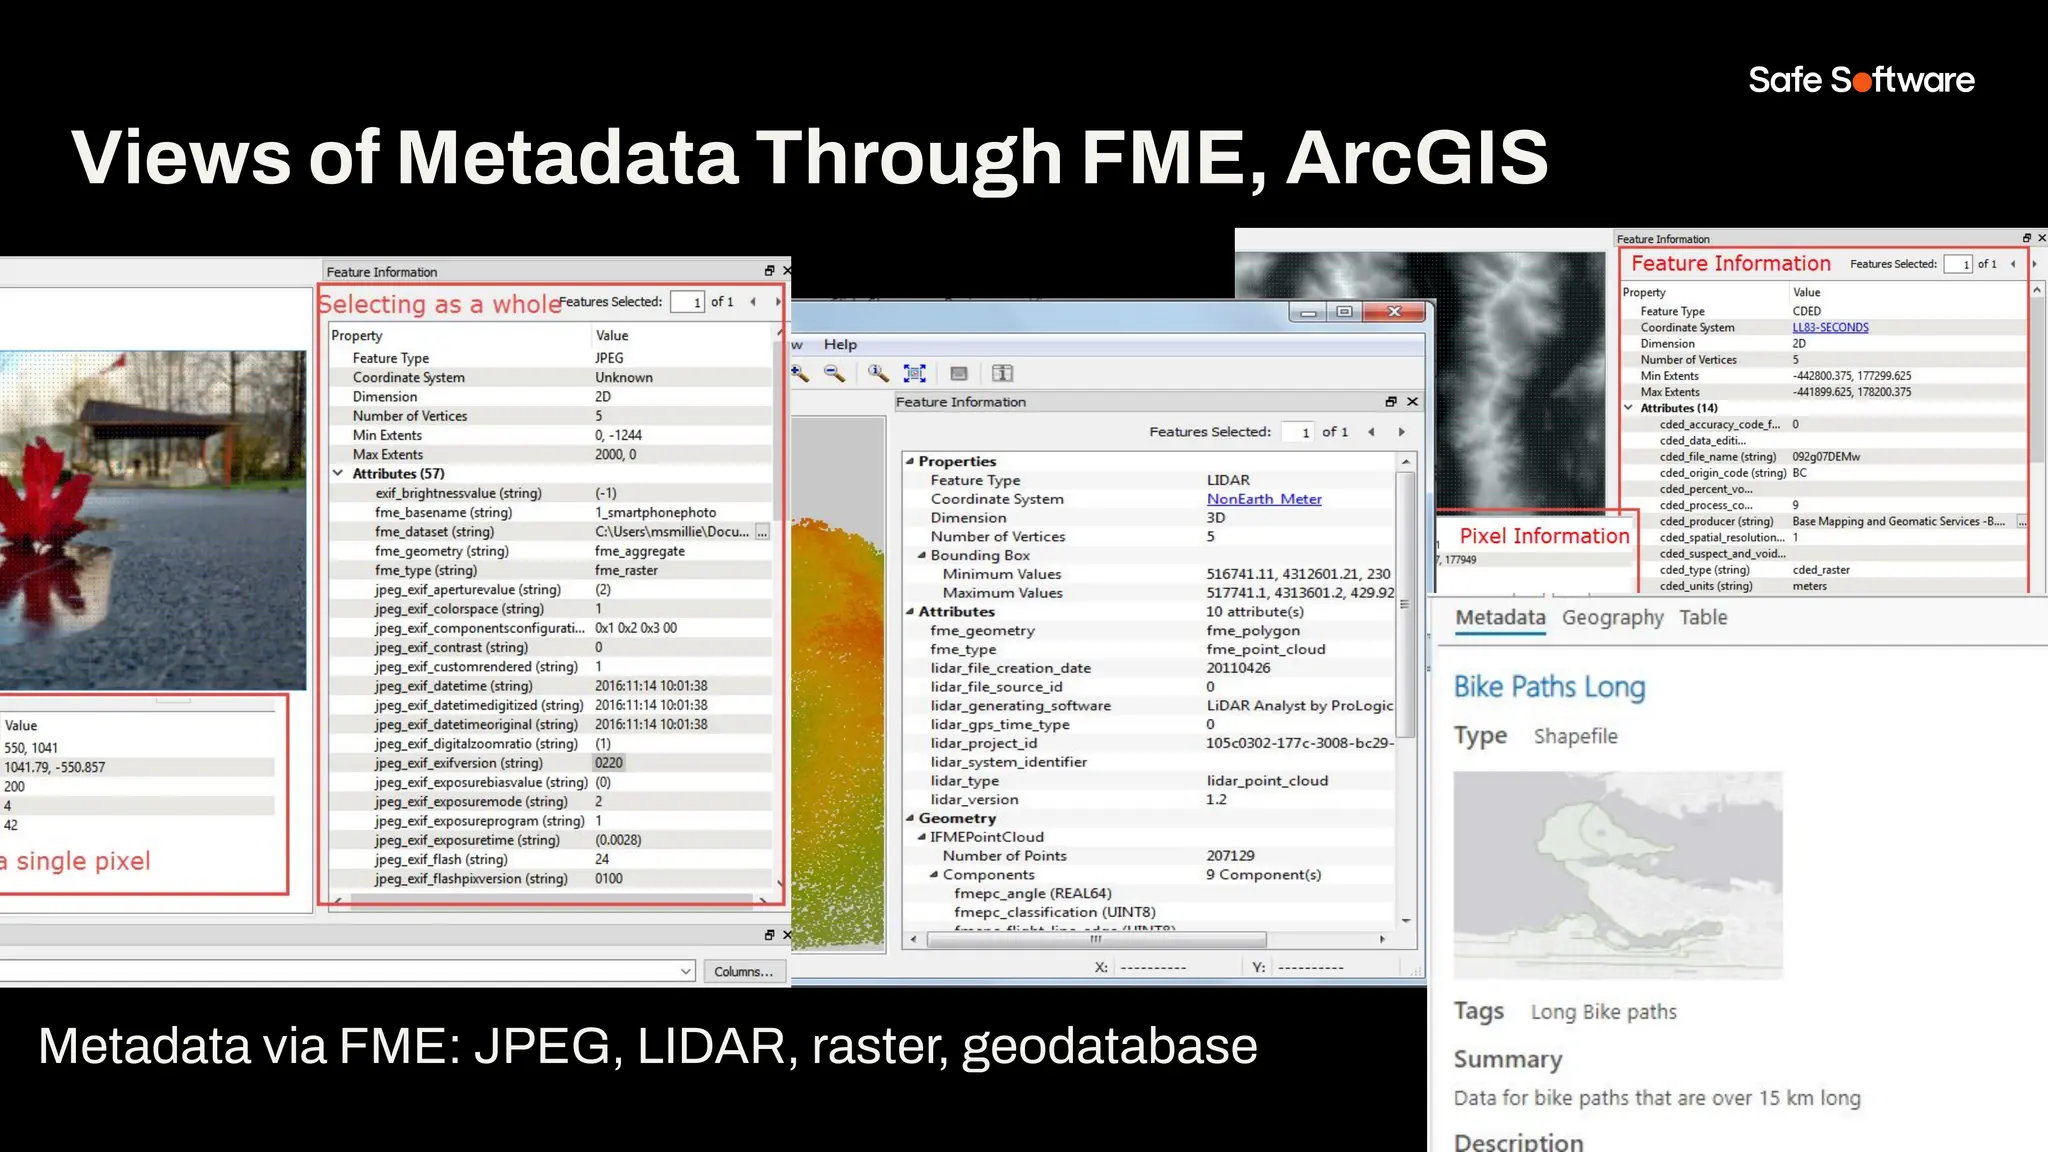Click the zoom to full extents icon
Image resolution: width=2048 pixels, height=1152 pixels.
tap(914, 373)
